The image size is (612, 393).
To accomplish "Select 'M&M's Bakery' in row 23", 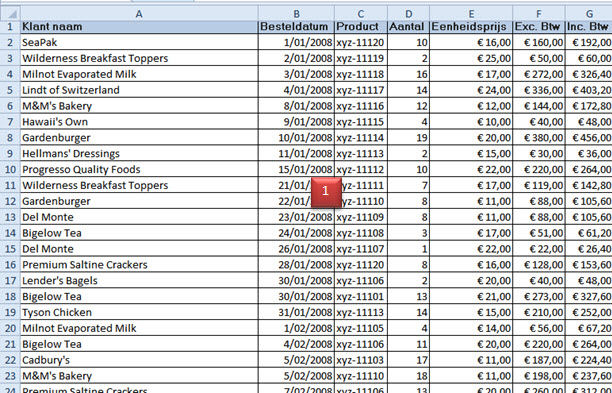I will [139, 376].
